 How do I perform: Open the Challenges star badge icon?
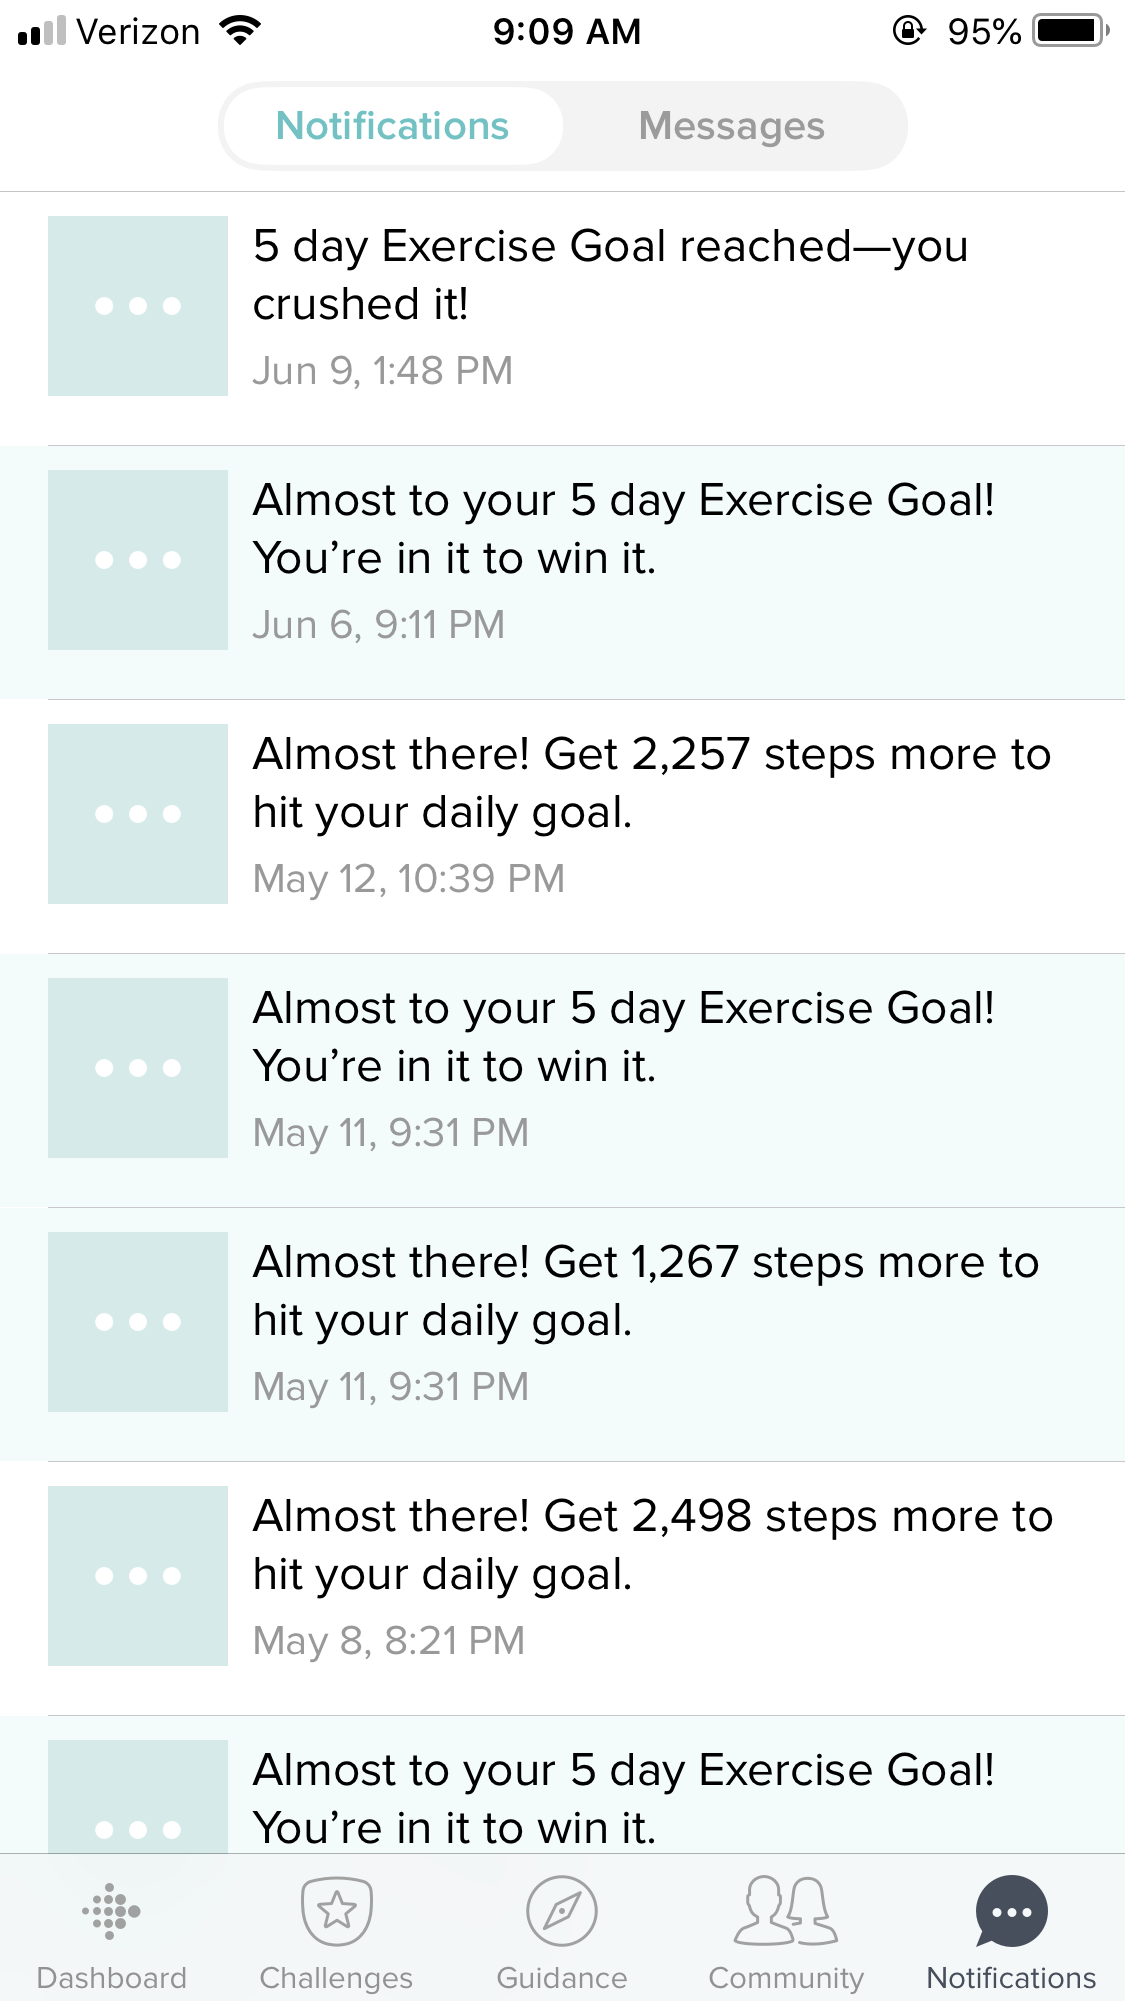click(336, 1912)
